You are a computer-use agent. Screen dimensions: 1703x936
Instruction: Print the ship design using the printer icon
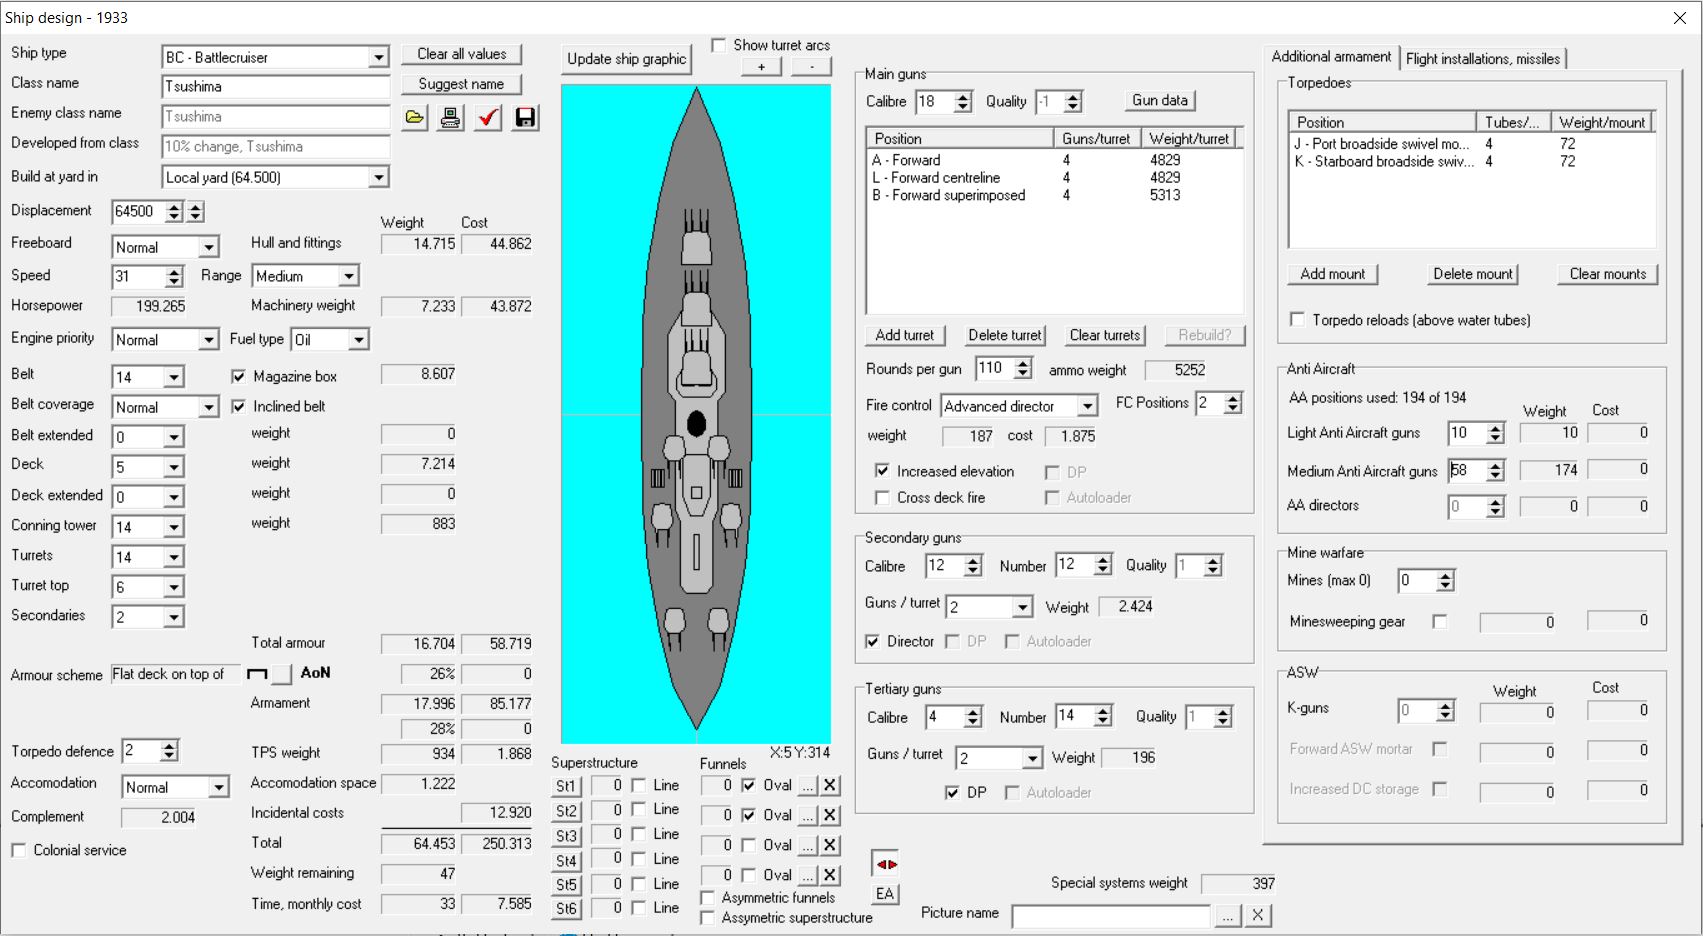point(451,118)
